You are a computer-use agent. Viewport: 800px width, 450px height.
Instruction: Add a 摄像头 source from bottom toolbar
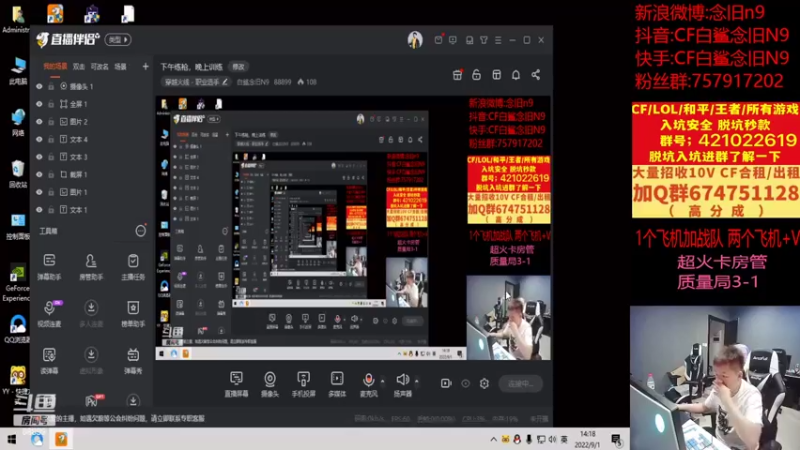pos(269,384)
